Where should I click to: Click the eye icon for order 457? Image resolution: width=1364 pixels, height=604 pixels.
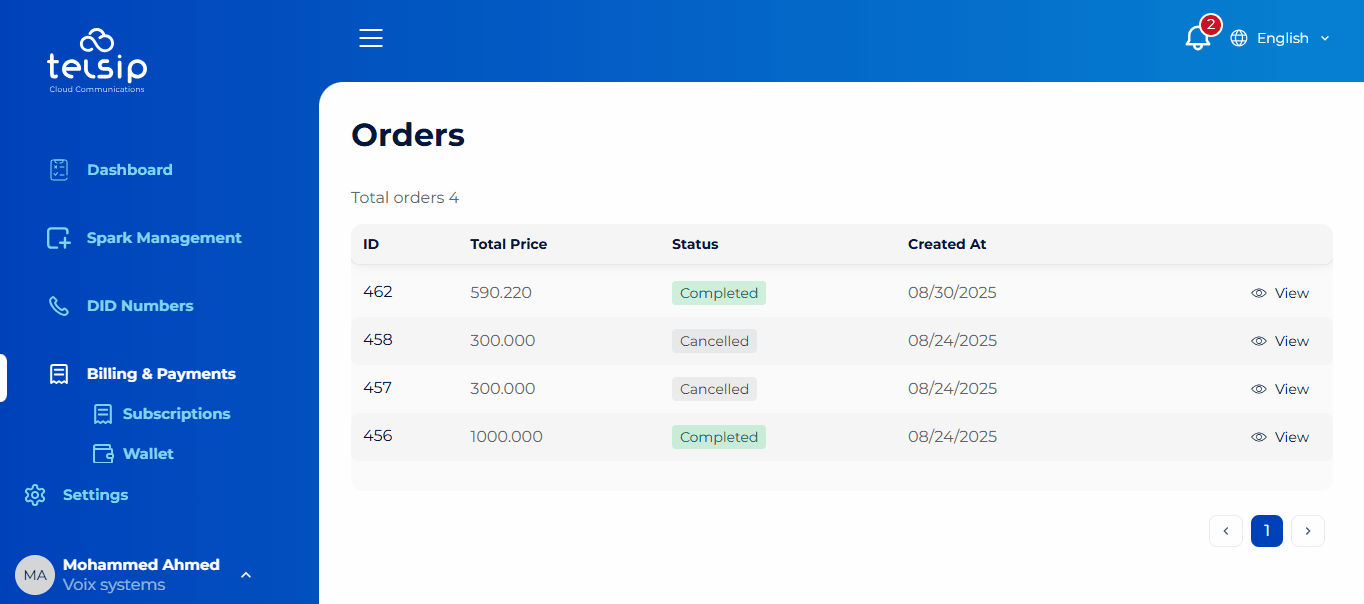tap(1259, 389)
